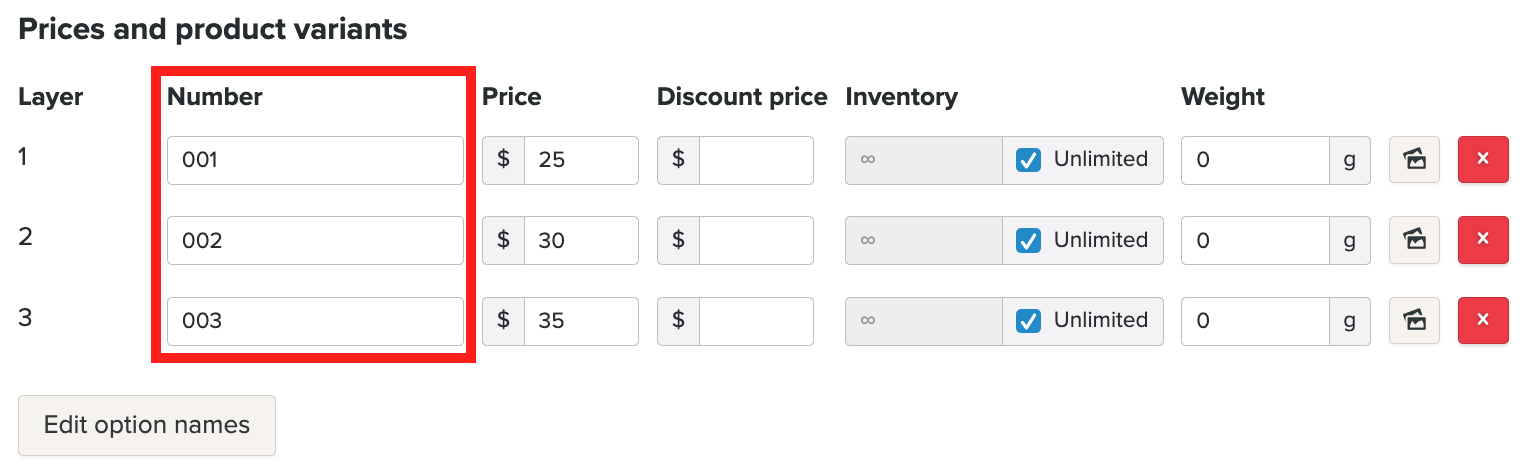Click the Edit option names button
The height and width of the screenshot is (472, 1530).
click(146, 425)
